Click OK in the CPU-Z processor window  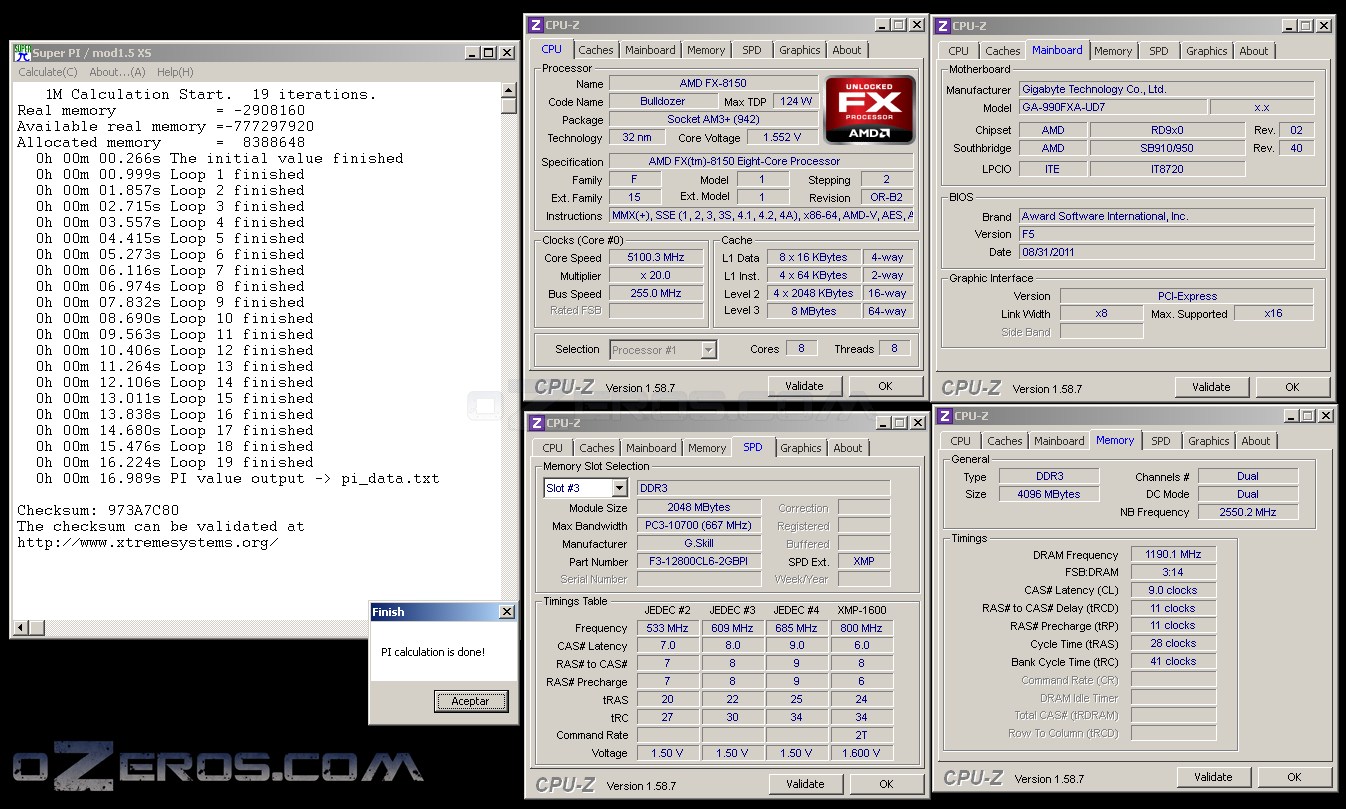coord(885,386)
